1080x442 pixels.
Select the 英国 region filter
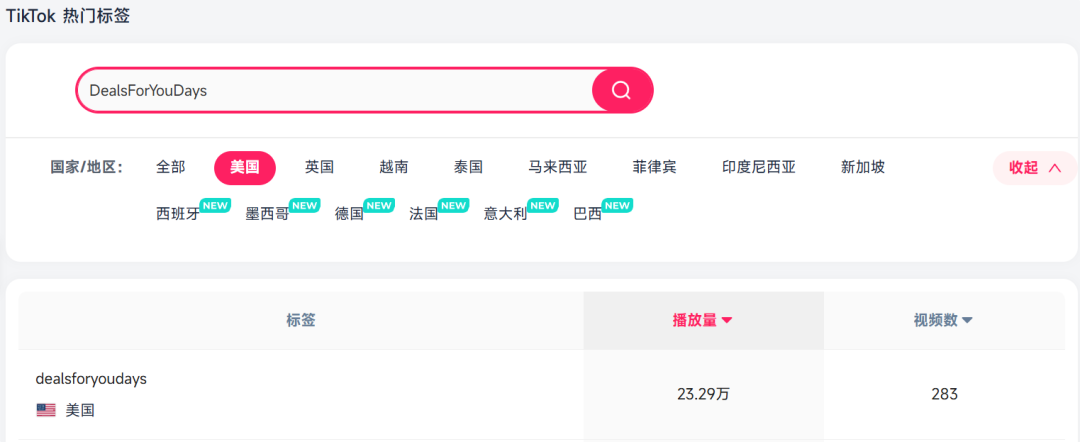320,167
